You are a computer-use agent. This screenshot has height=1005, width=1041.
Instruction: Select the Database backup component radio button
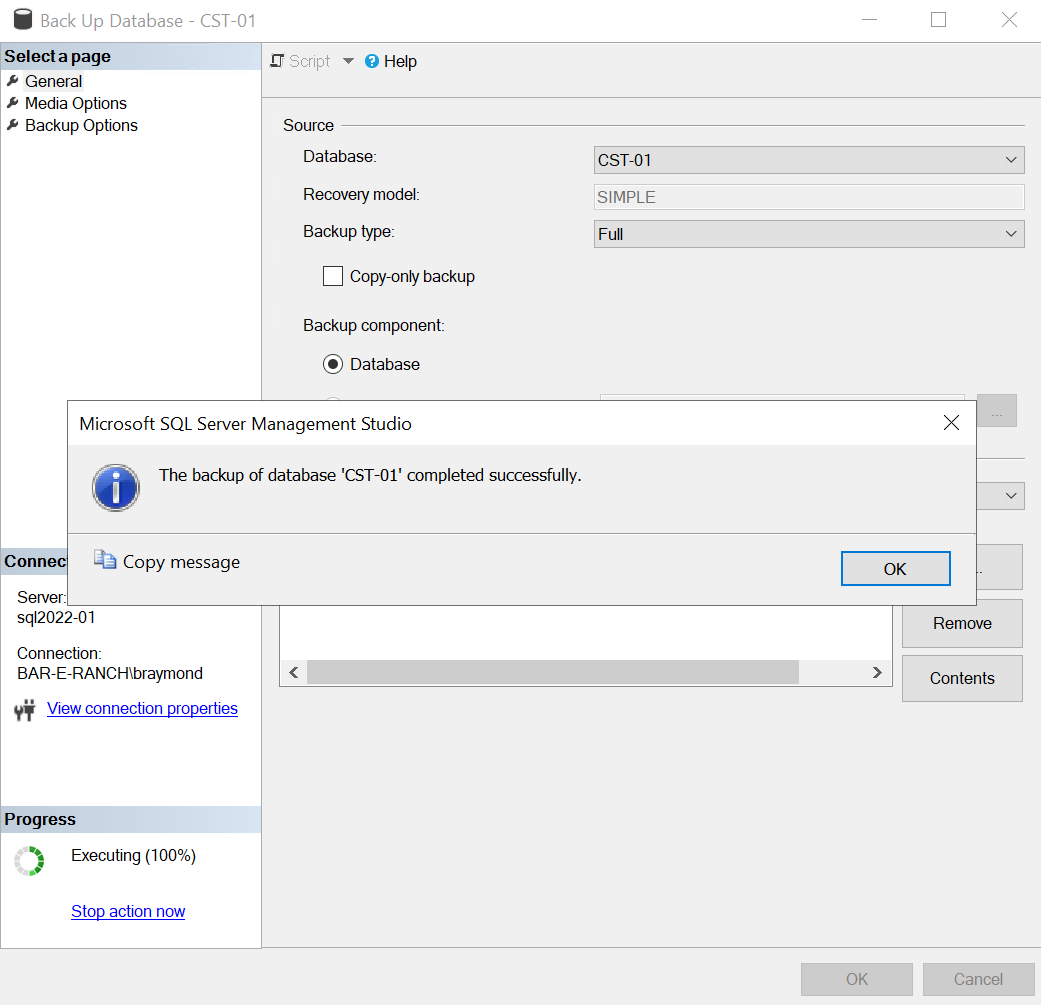(333, 364)
